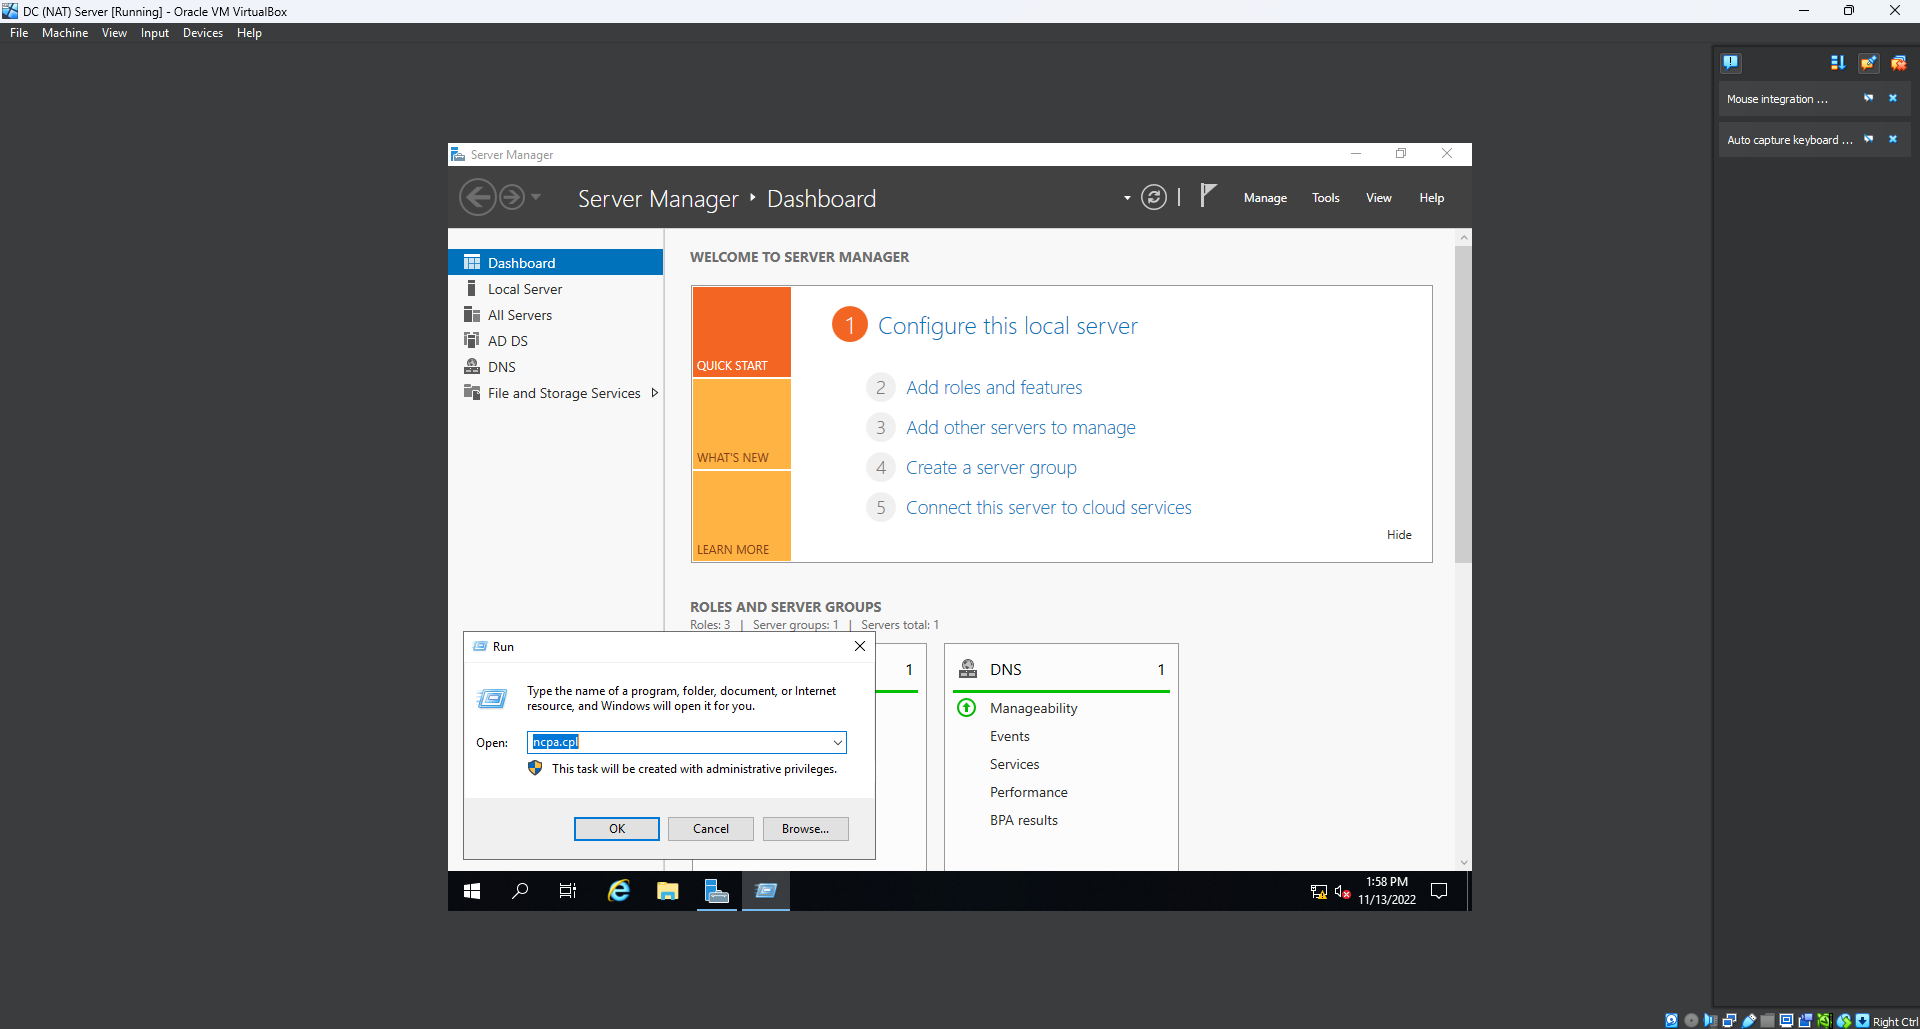
Task: Close the Run dialog
Action: click(860, 646)
